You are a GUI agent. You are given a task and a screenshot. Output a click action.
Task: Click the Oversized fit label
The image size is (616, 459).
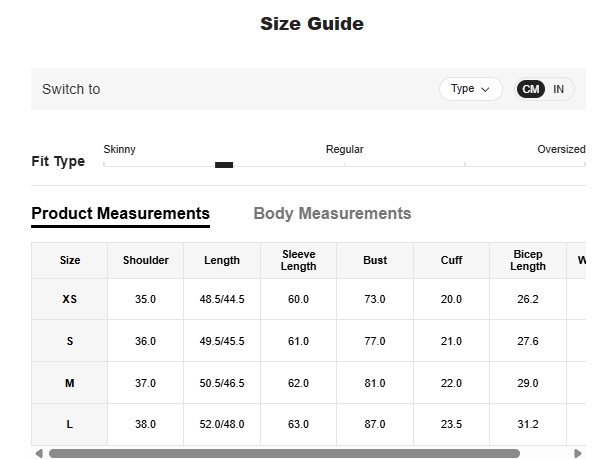click(560, 149)
